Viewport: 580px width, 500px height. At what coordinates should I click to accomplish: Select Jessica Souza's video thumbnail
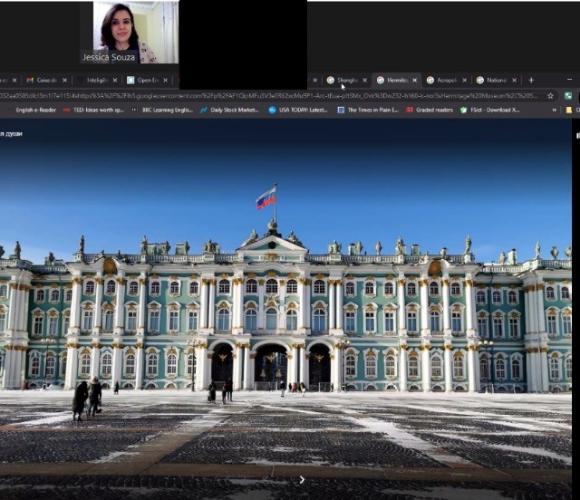tap(135, 32)
